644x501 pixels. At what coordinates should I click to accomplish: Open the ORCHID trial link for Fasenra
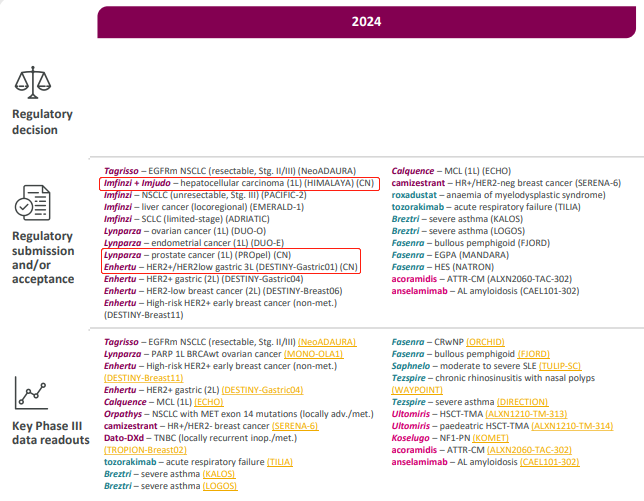tap(485, 342)
